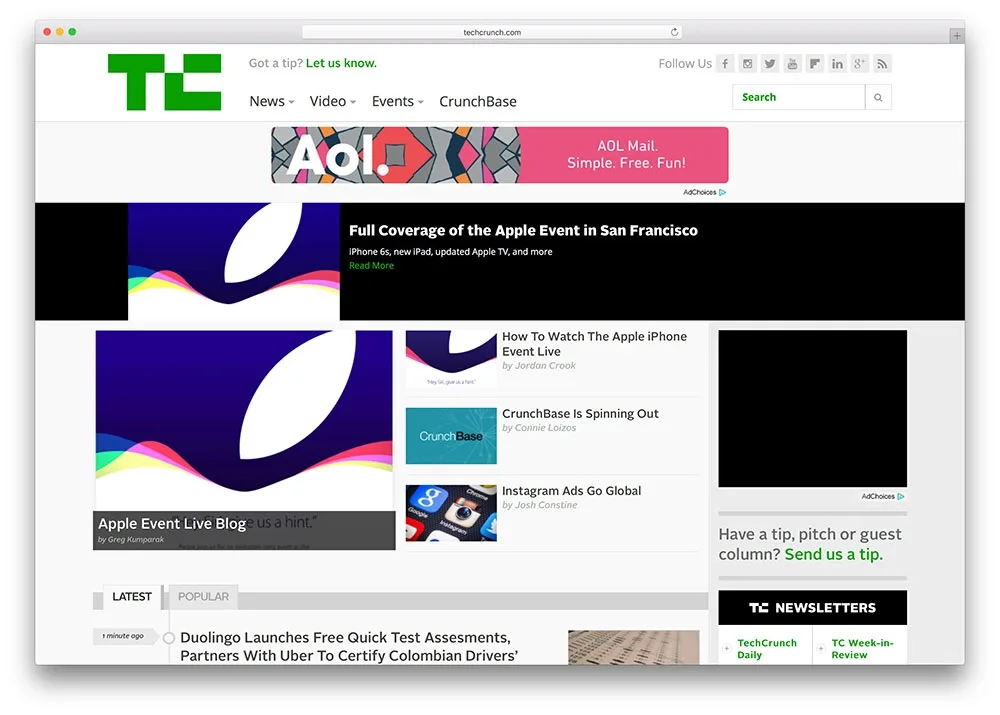
Task: Subscribe plus icon for TechCrunch Daily
Action: pos(726,649)
